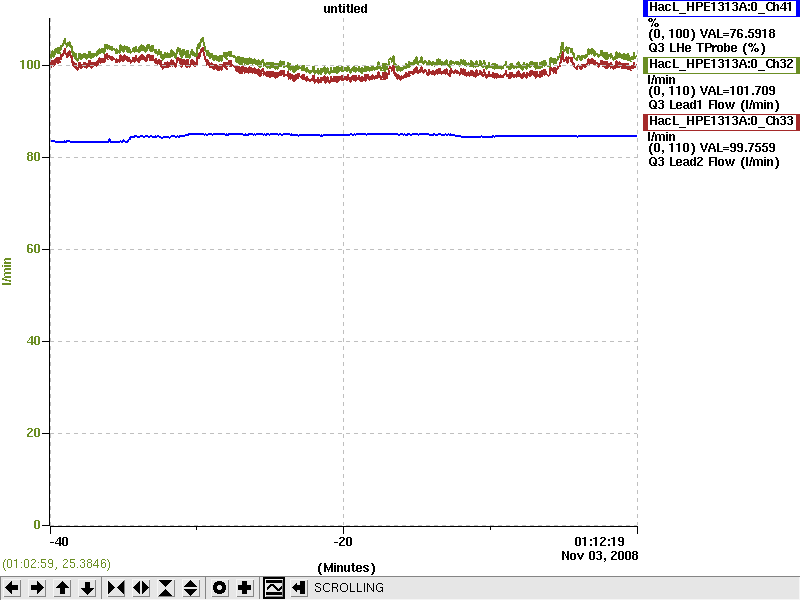The image size is (800, 600).
Task: Click the SCROLLING status label
Action: click(x=349, y=588)
